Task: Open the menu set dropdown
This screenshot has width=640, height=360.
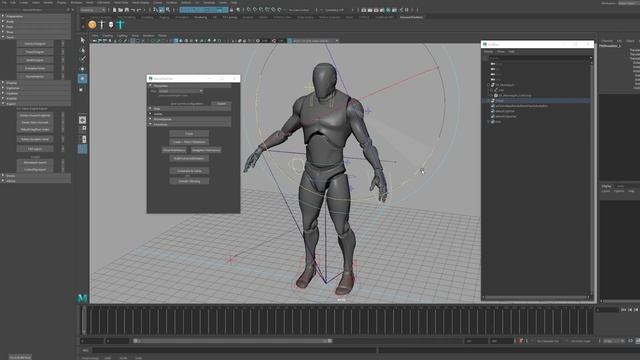Action: pos(93,10)
